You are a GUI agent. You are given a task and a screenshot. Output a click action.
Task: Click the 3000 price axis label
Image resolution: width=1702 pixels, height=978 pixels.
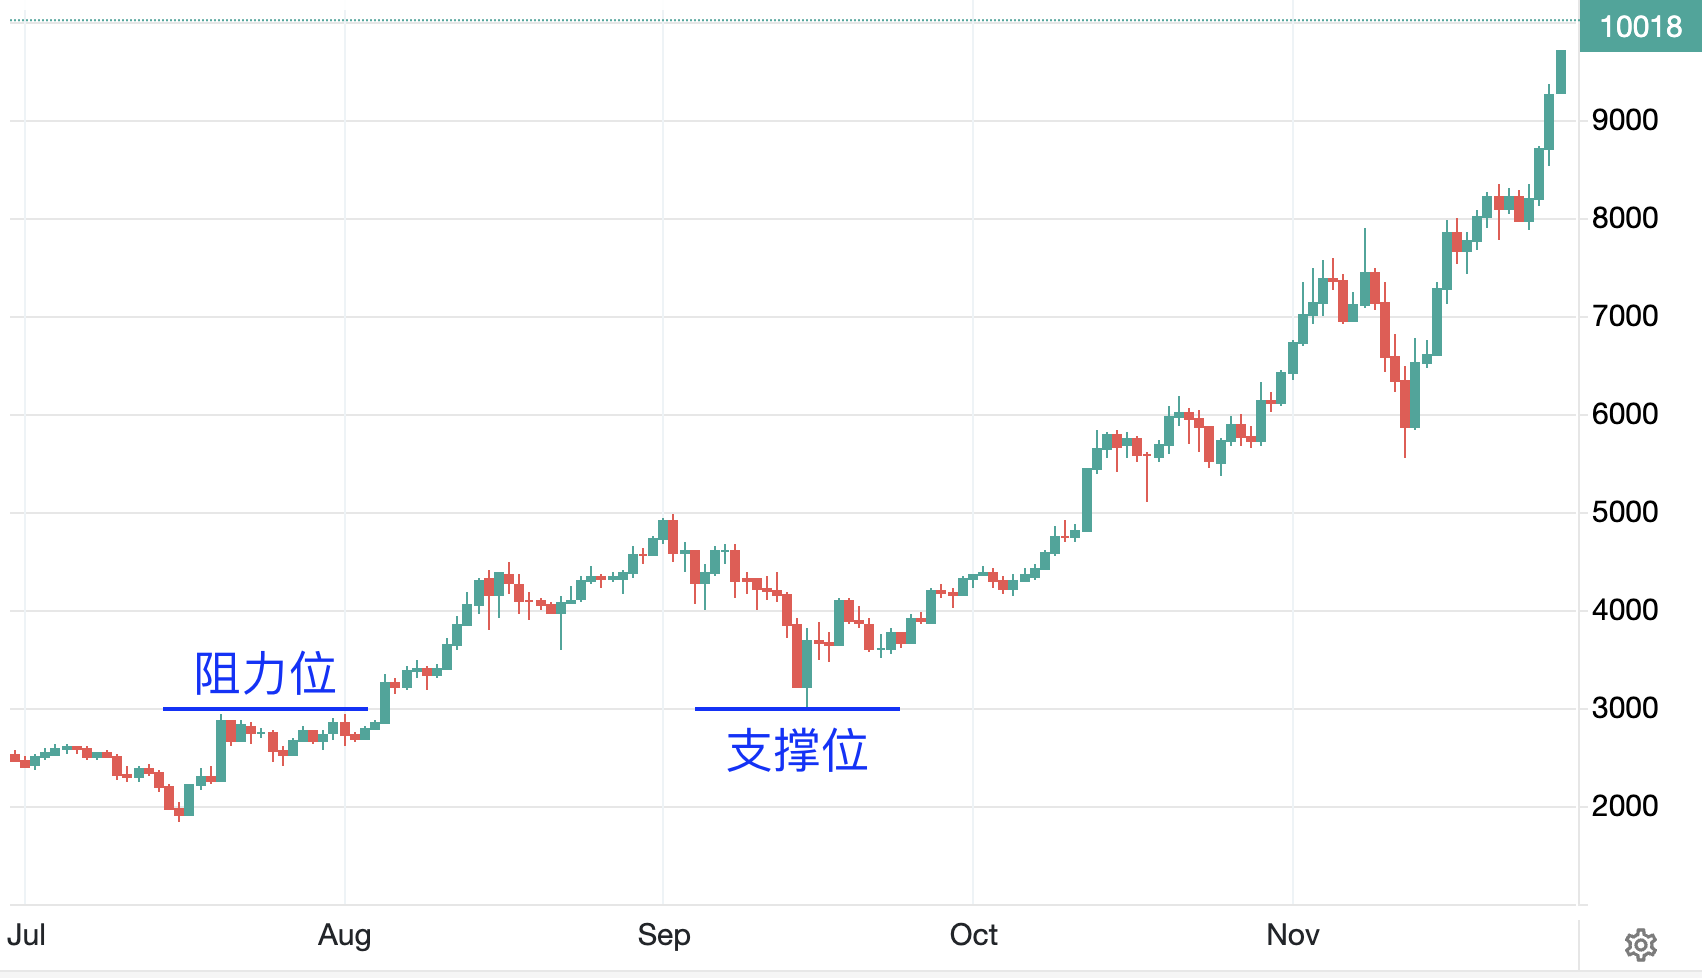pyautogui.click(x=1625, y=708)
